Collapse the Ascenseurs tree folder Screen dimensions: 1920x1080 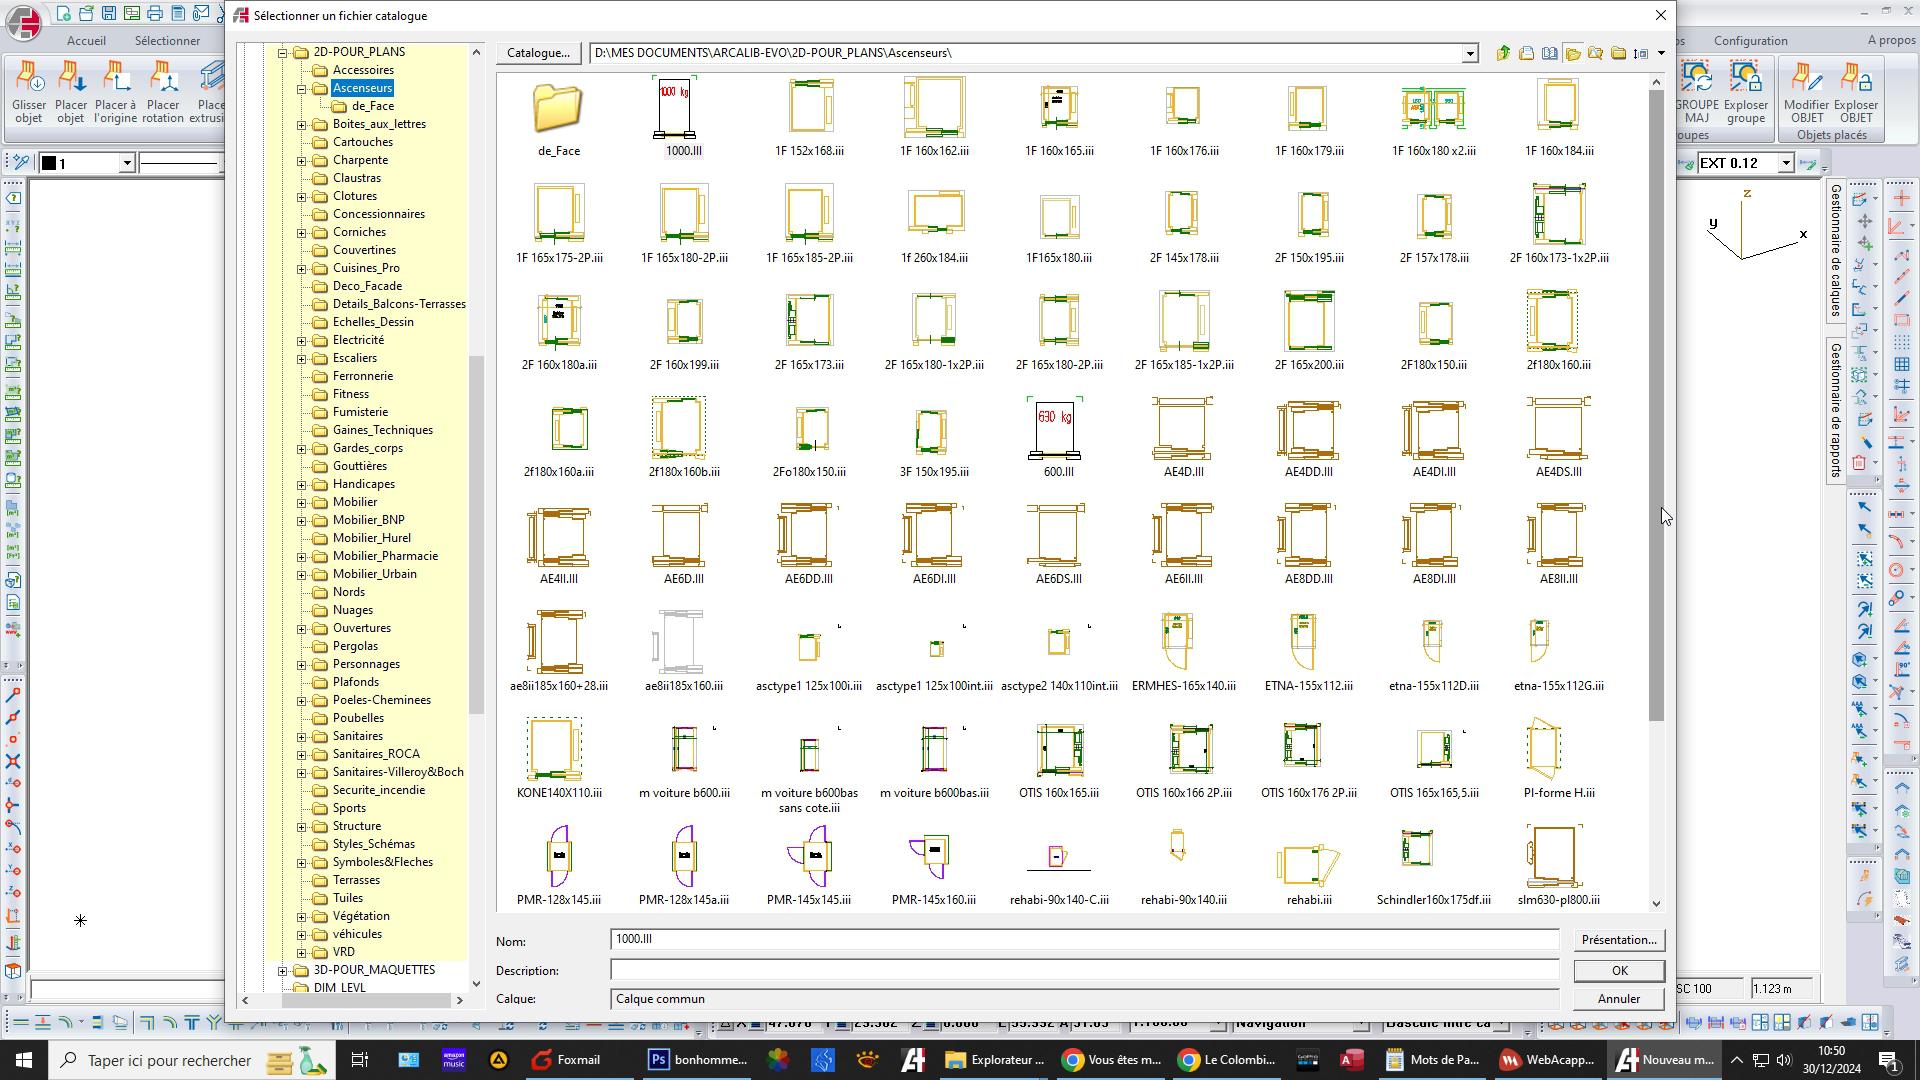(x=301, y=88)
